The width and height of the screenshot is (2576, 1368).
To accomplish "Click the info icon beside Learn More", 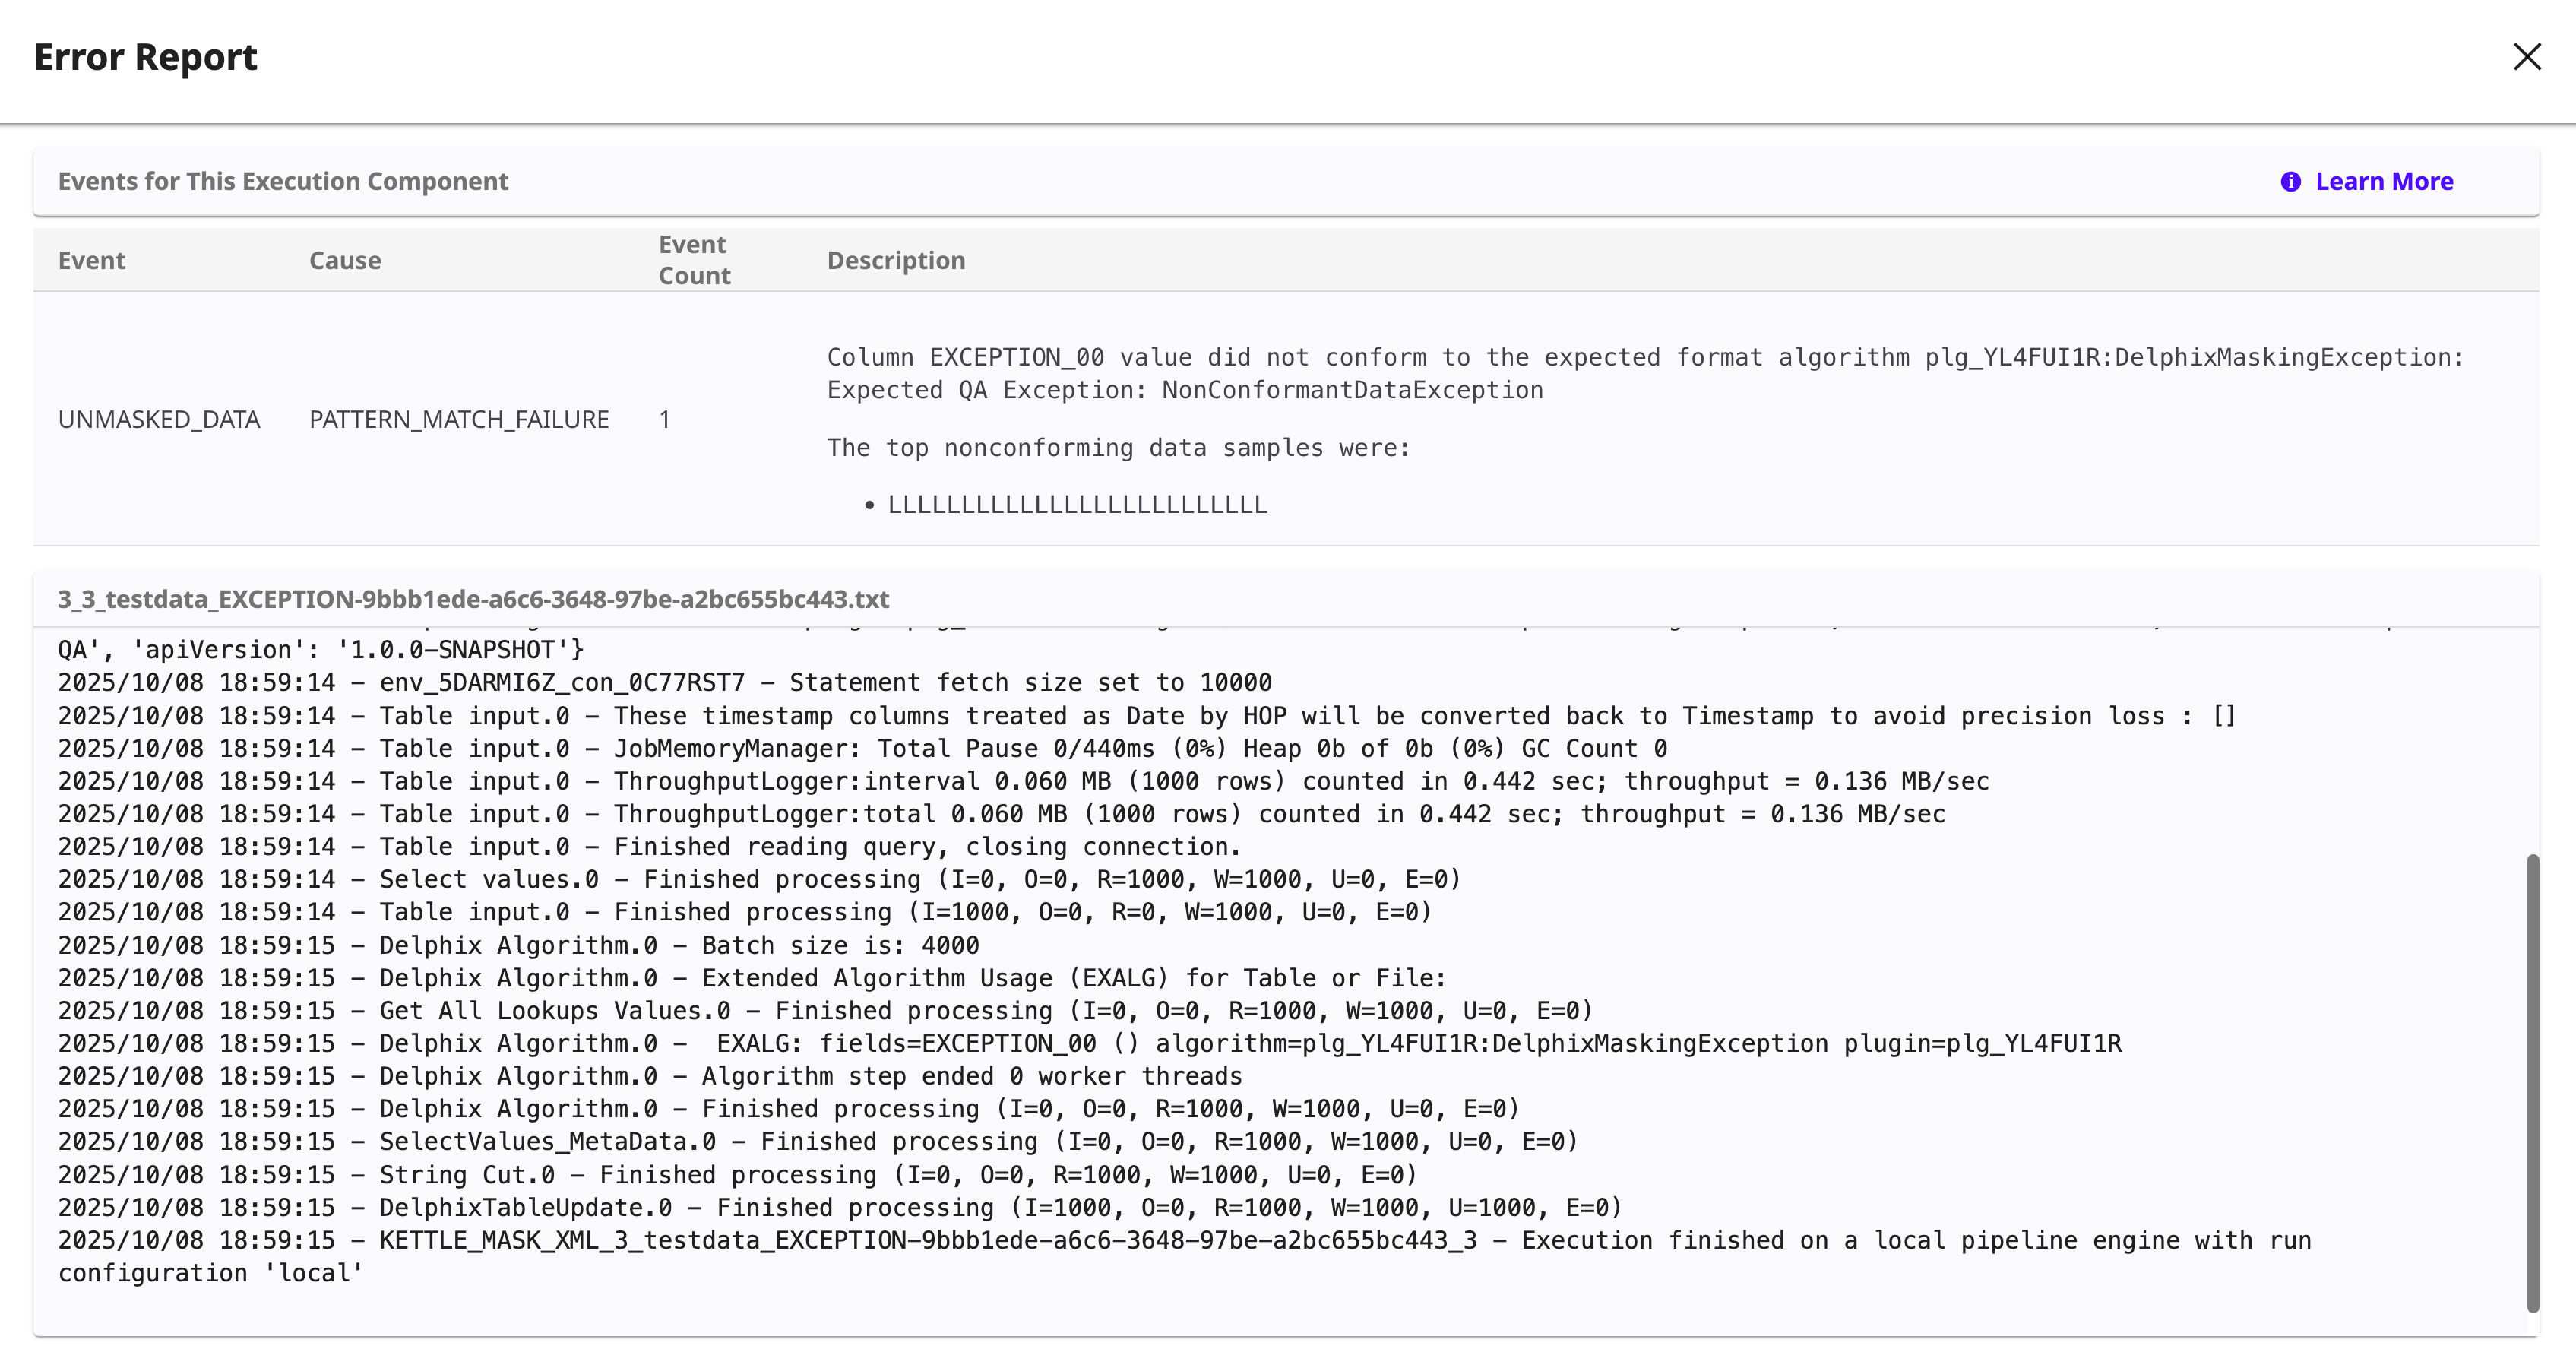I will [2290, 181].
